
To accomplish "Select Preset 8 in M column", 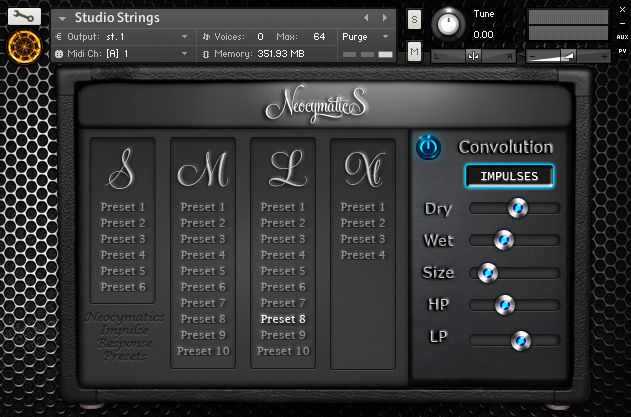I will 203,319.
